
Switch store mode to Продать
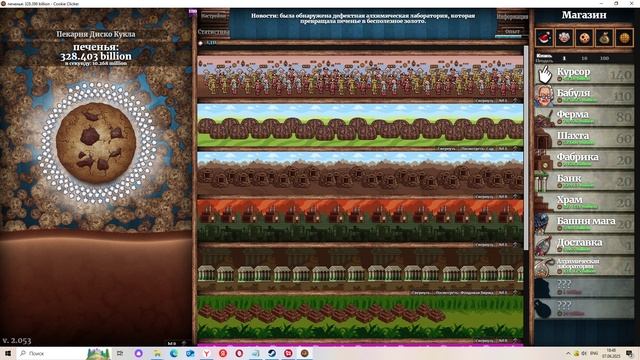coord(544,60)
